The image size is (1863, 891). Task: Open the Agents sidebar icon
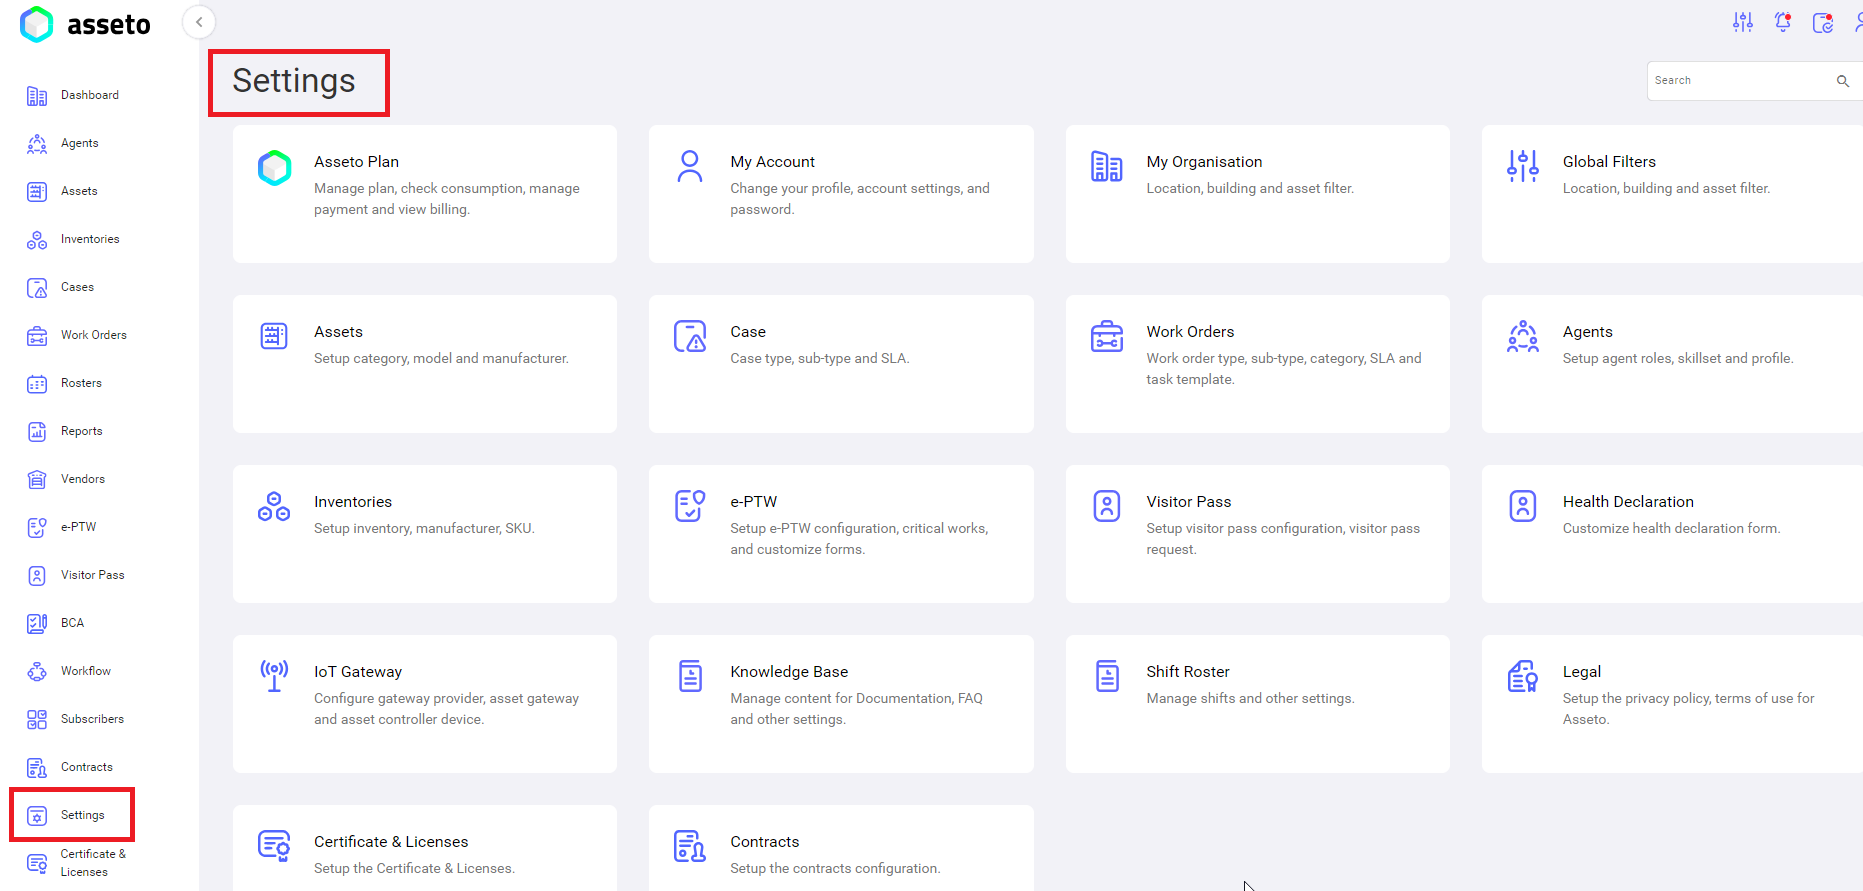click(37, 144)
